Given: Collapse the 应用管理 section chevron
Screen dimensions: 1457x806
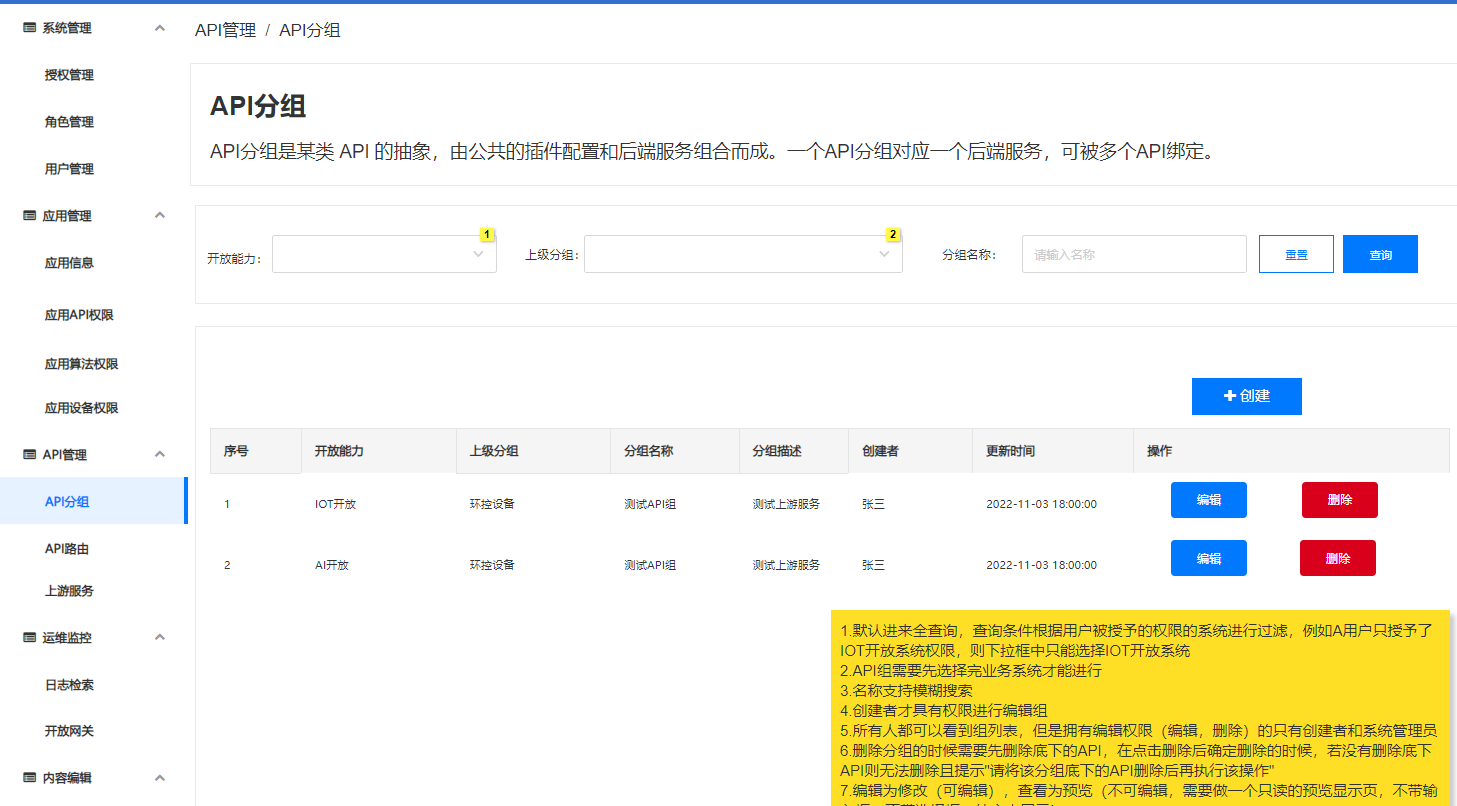Looking at the screenshot, I should [160, 215].
